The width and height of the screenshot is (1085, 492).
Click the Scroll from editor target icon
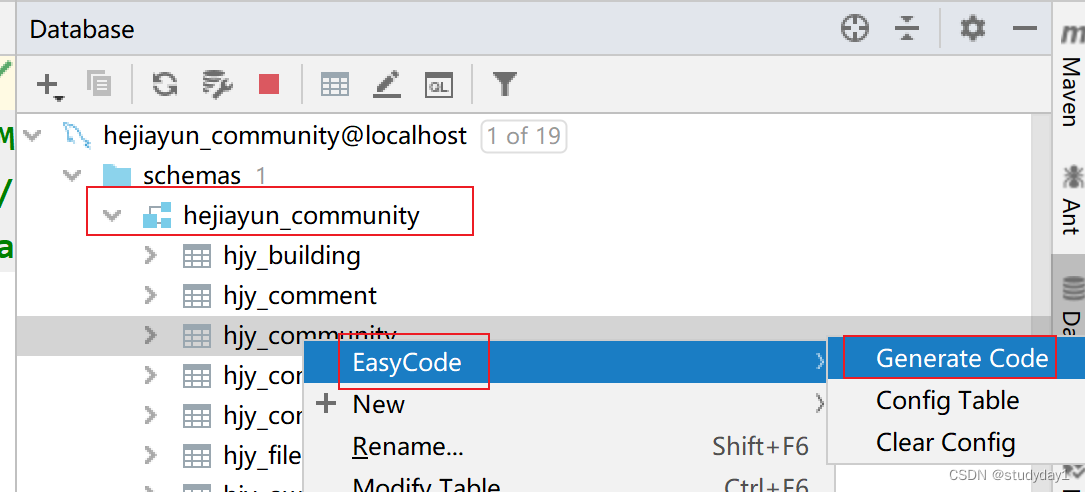[855, 28]
